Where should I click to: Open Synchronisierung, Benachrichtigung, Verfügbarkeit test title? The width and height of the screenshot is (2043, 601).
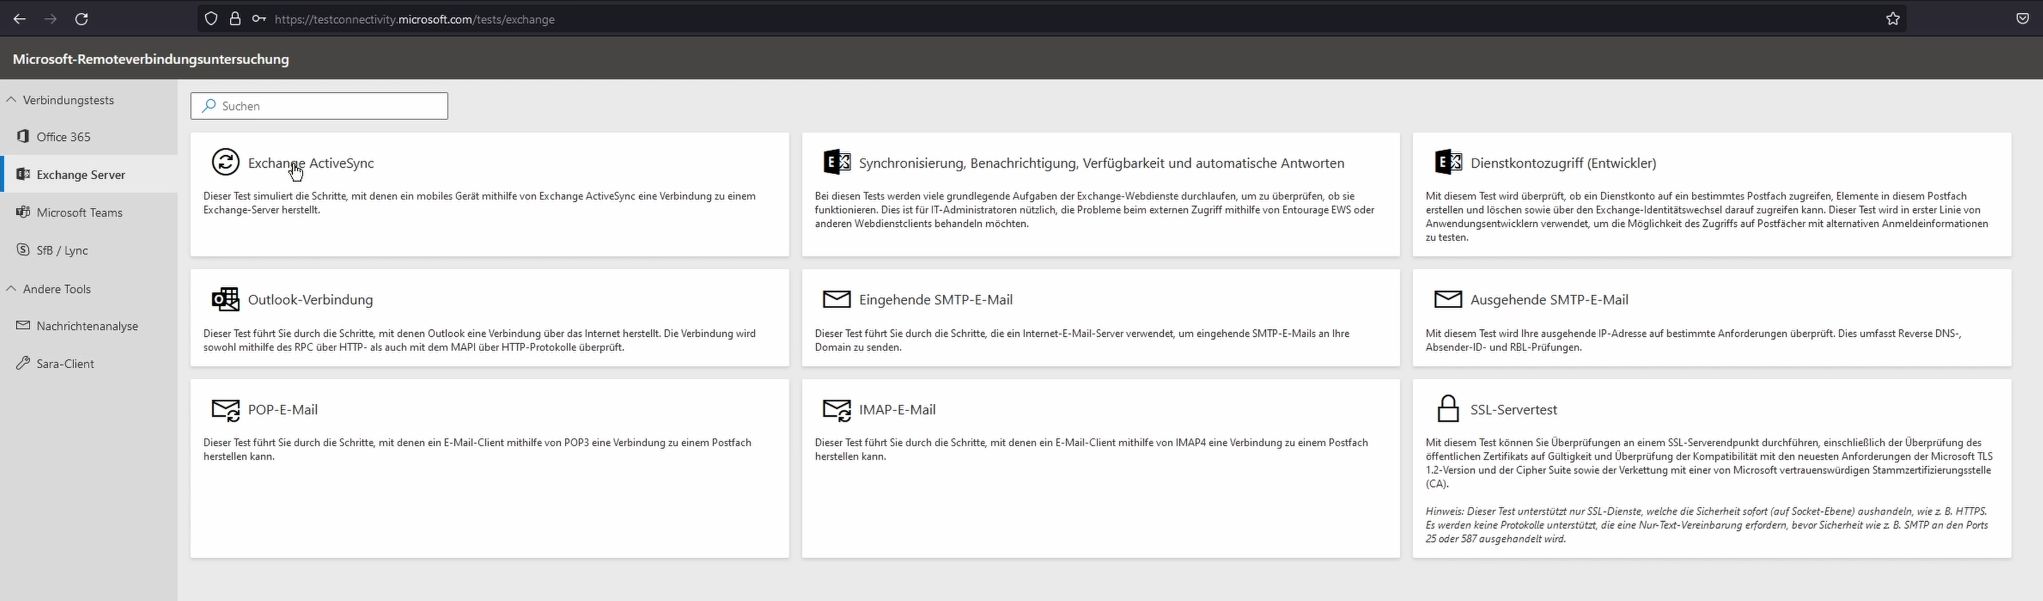pos(1101,163)
